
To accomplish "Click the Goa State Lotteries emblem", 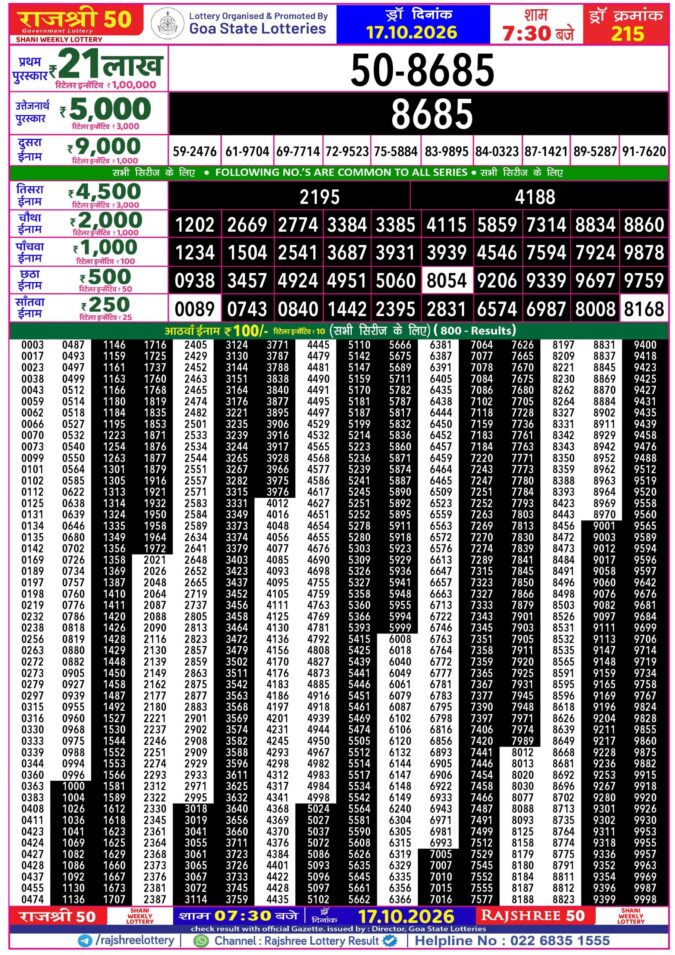I will click(167, 24).
